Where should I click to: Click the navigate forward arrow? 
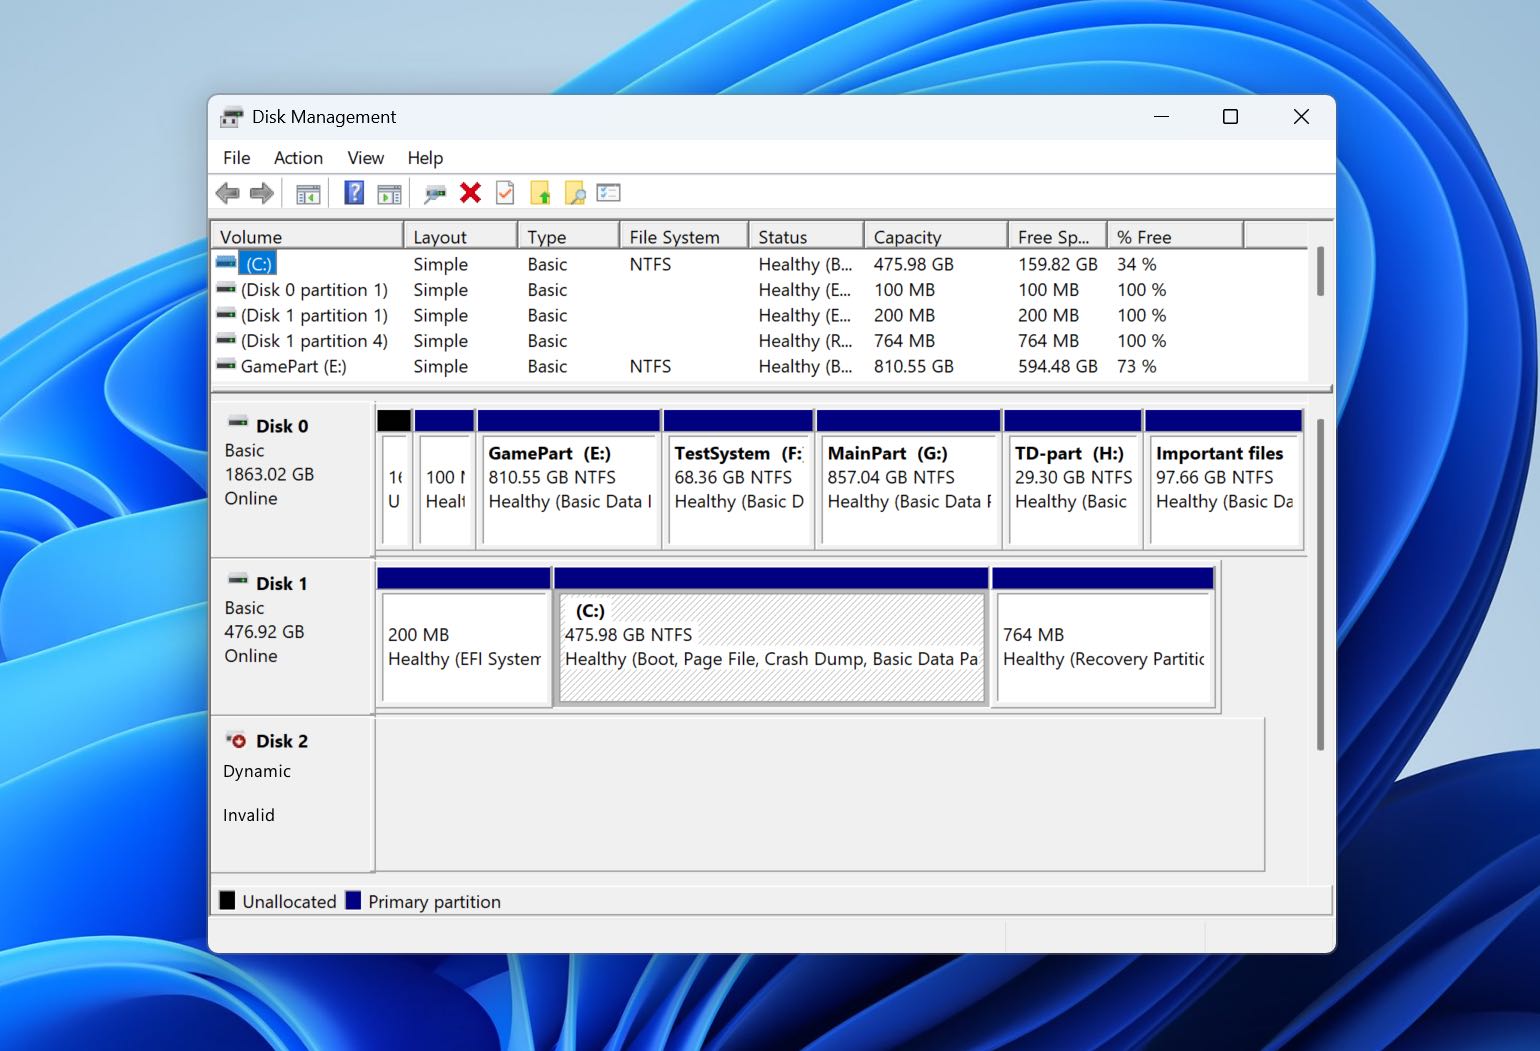[x=261, y=192]
